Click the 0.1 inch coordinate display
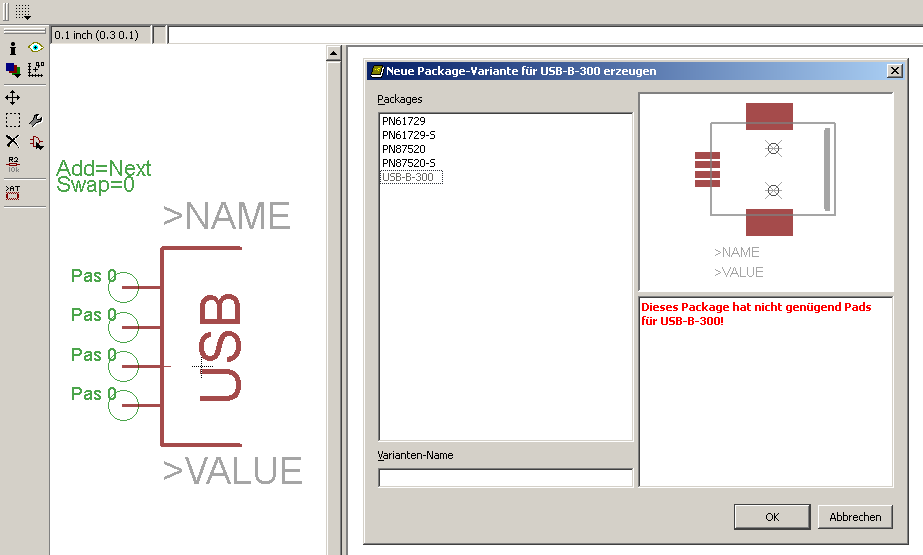This screenshot has height=555, width=923. (101, 35)
